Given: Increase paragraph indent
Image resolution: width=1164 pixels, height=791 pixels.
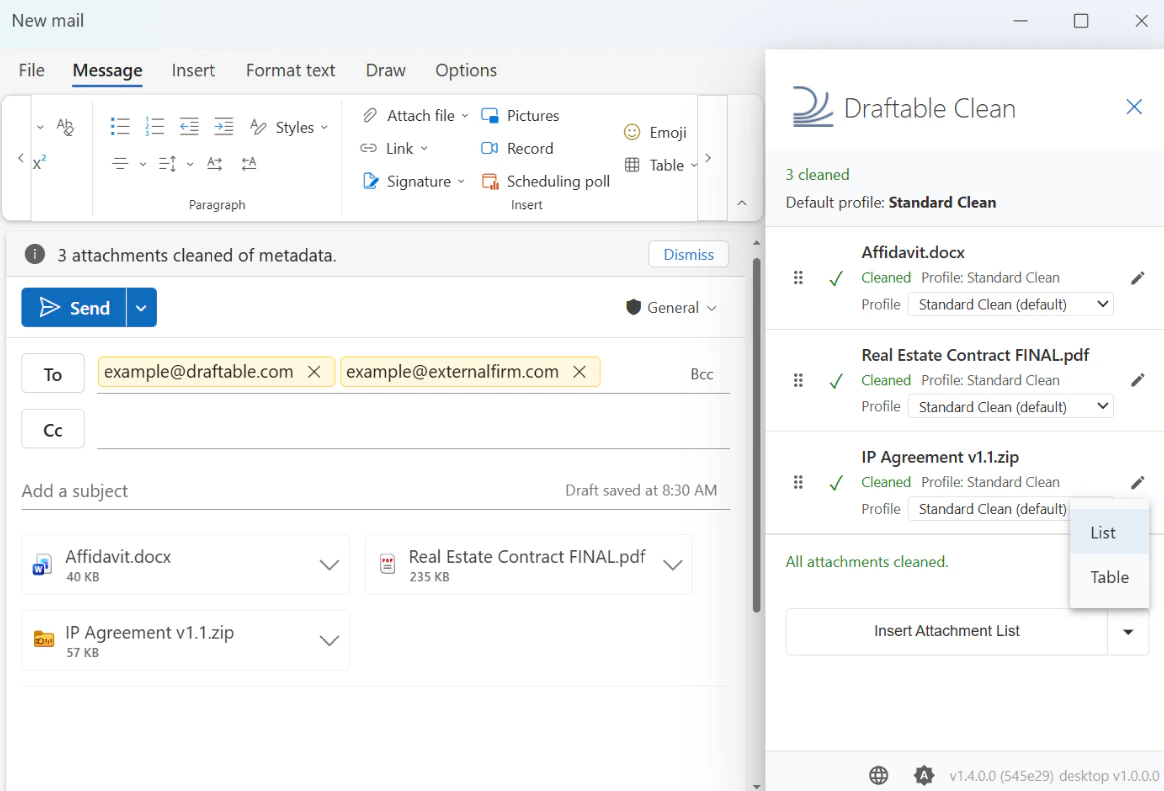Looking at the screenshot, I should [x=223, y=127].
